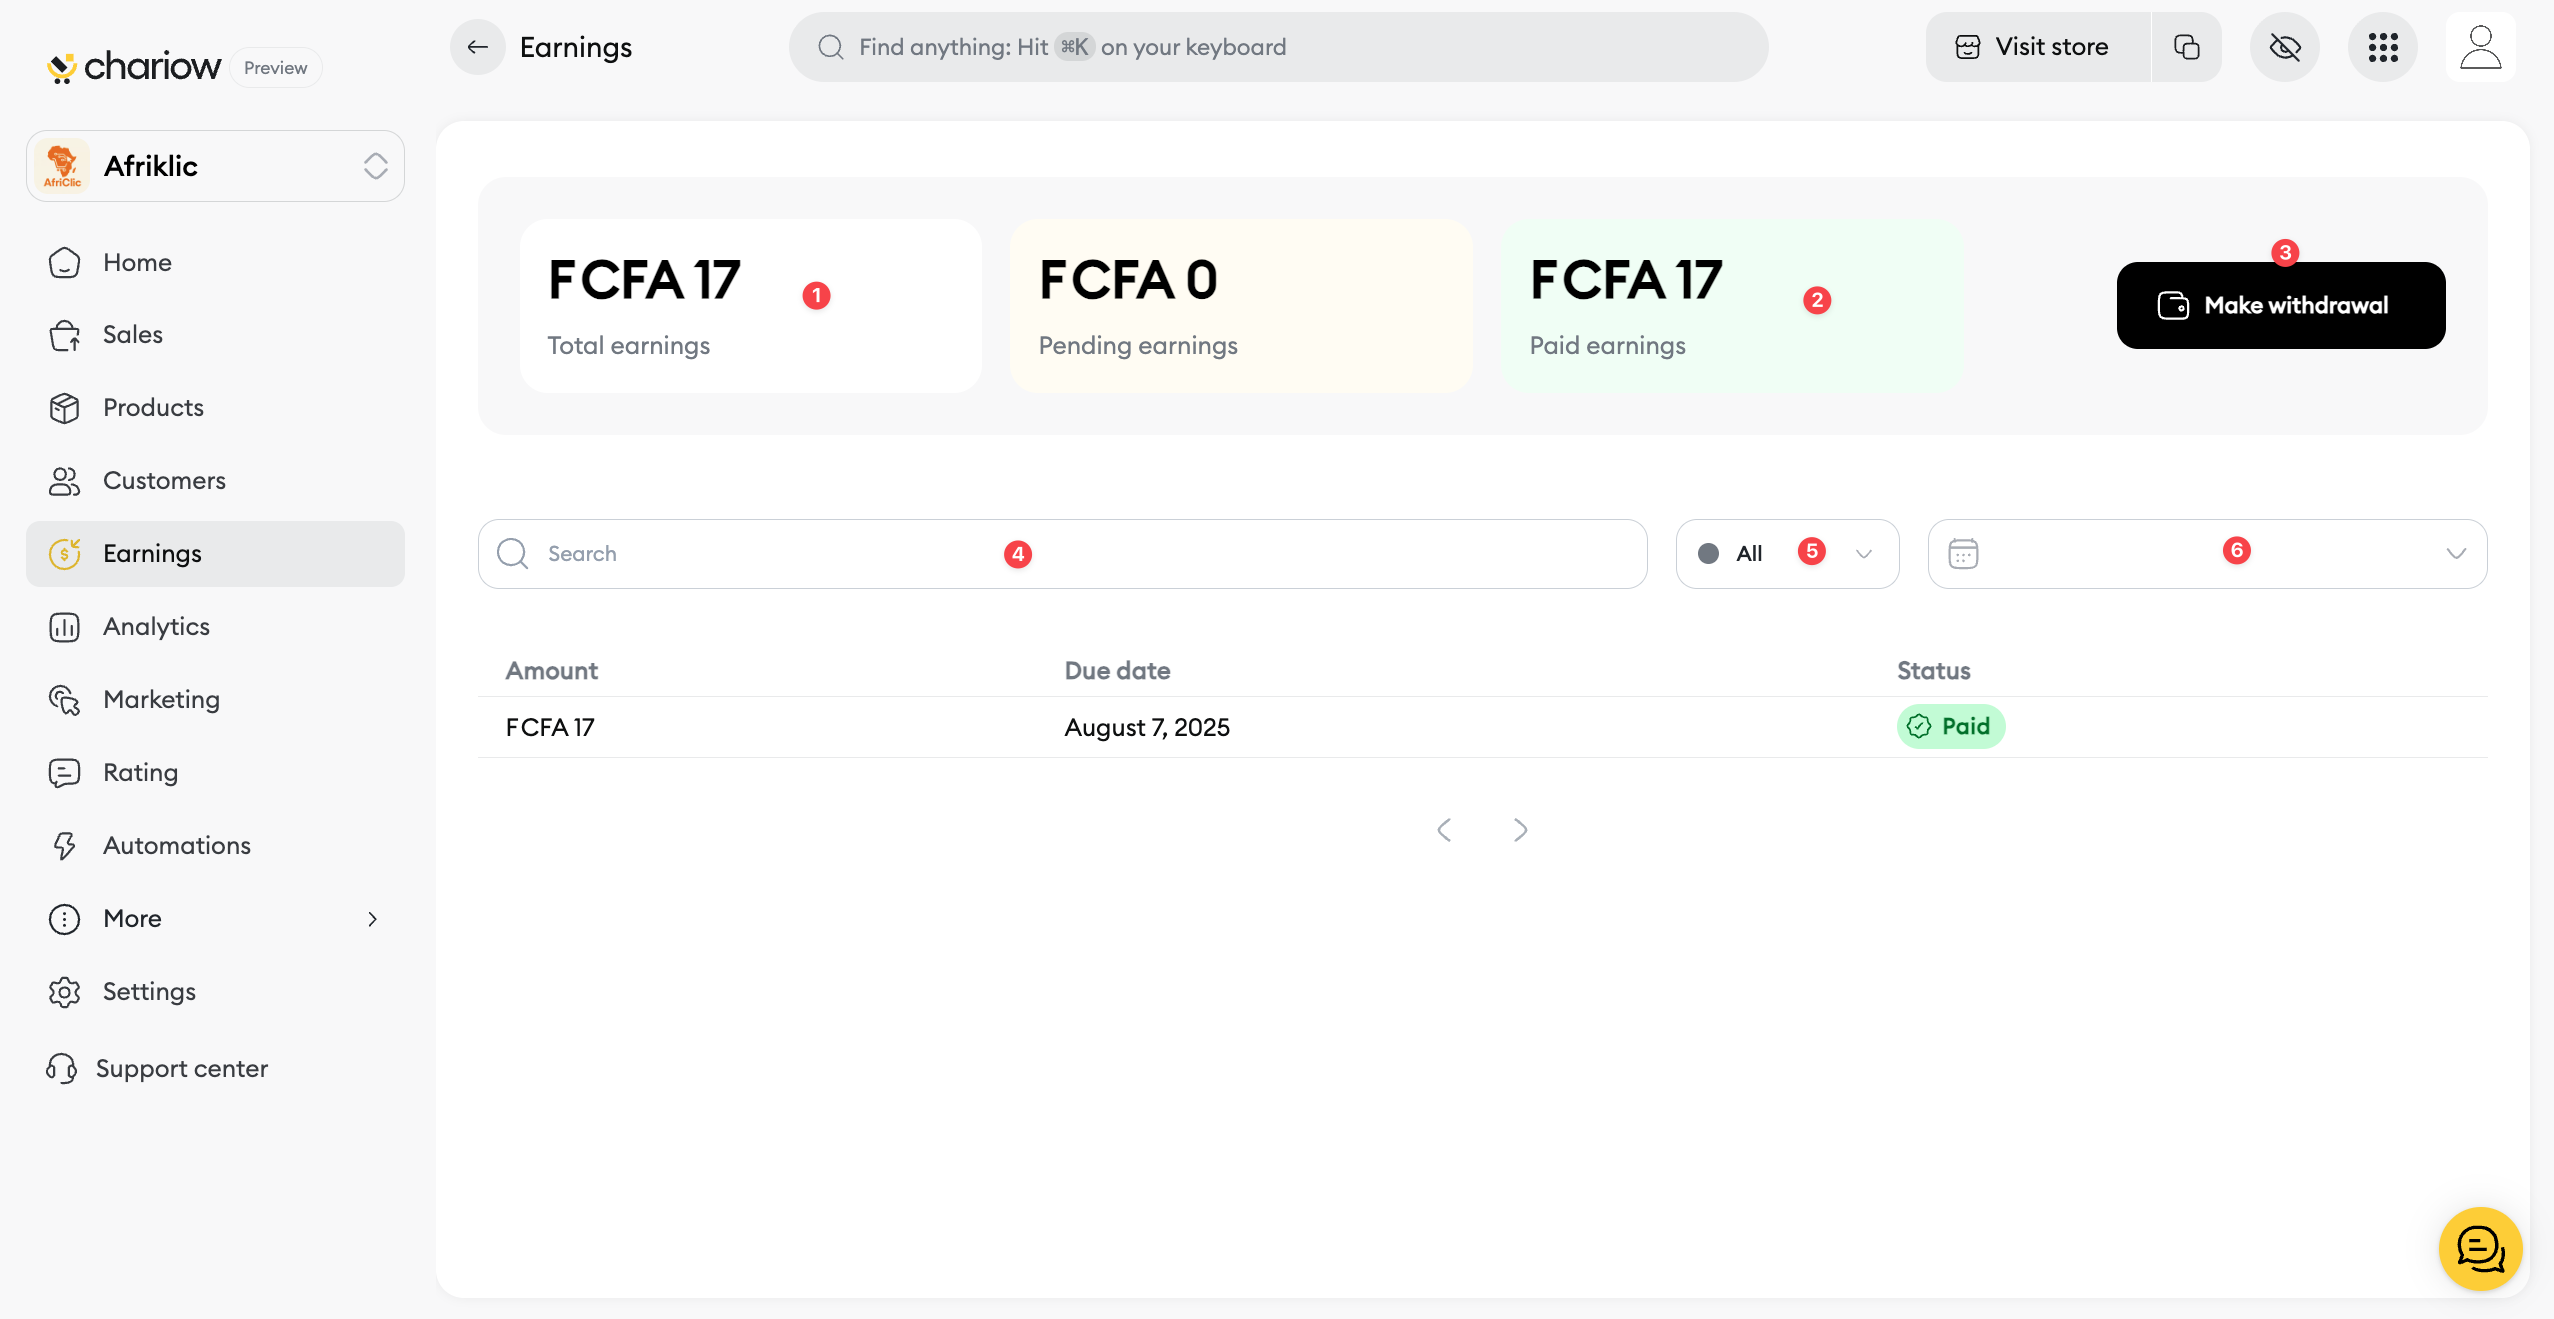The width and height of the screenshot is (2554, 1319).
Task: Click the back arrow beside Earnings title
Action: tap(477, 47)
